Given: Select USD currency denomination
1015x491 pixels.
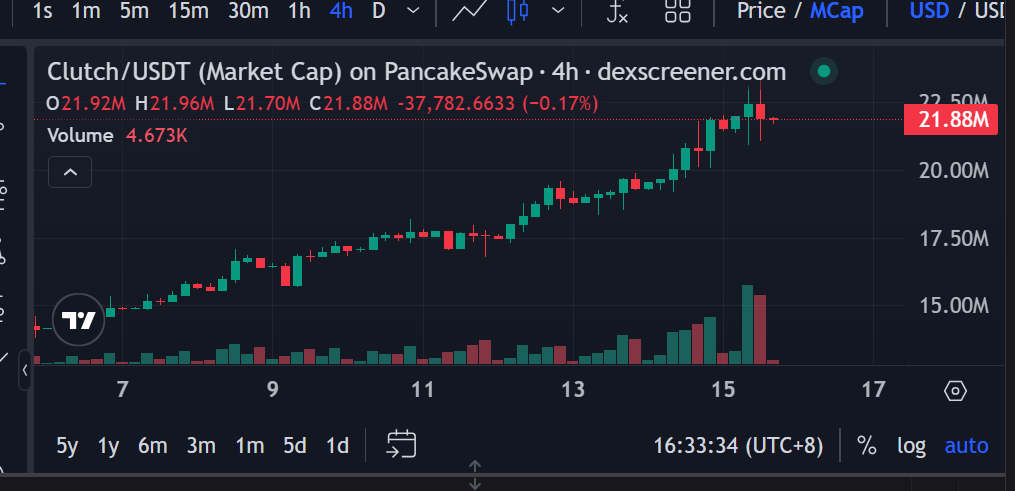Looking at the screenshot, I should 929,11.
